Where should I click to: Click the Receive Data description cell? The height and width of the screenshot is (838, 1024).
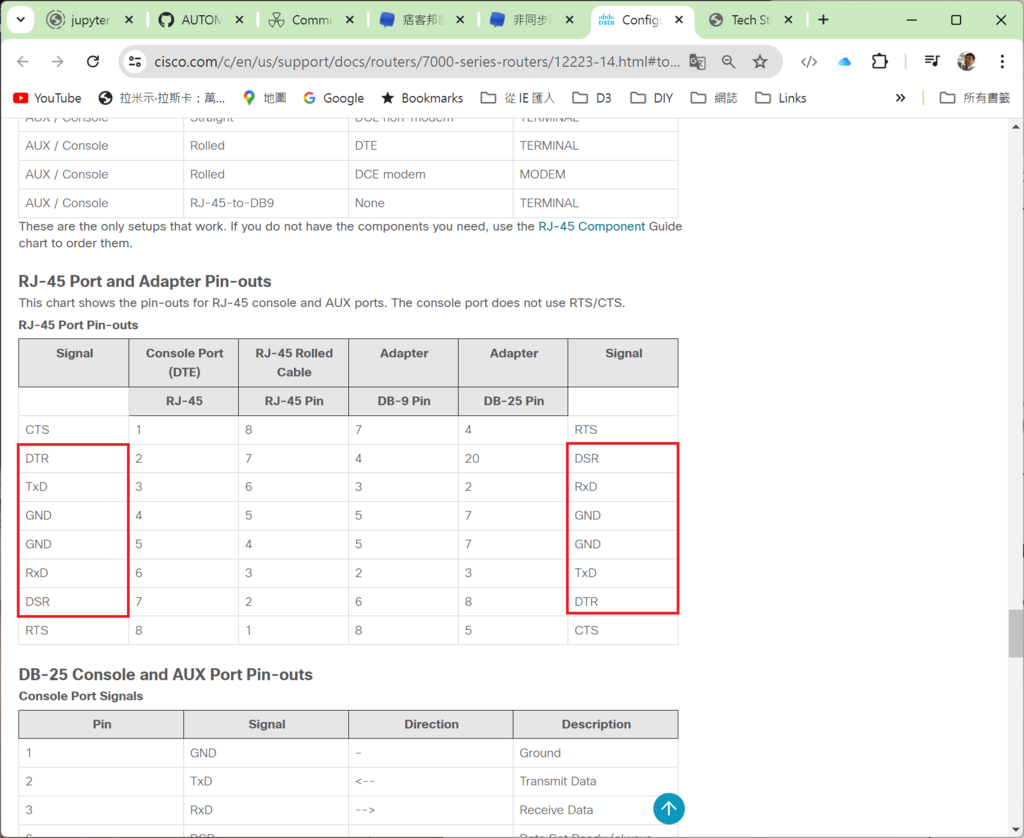click(x=595, y=810)
